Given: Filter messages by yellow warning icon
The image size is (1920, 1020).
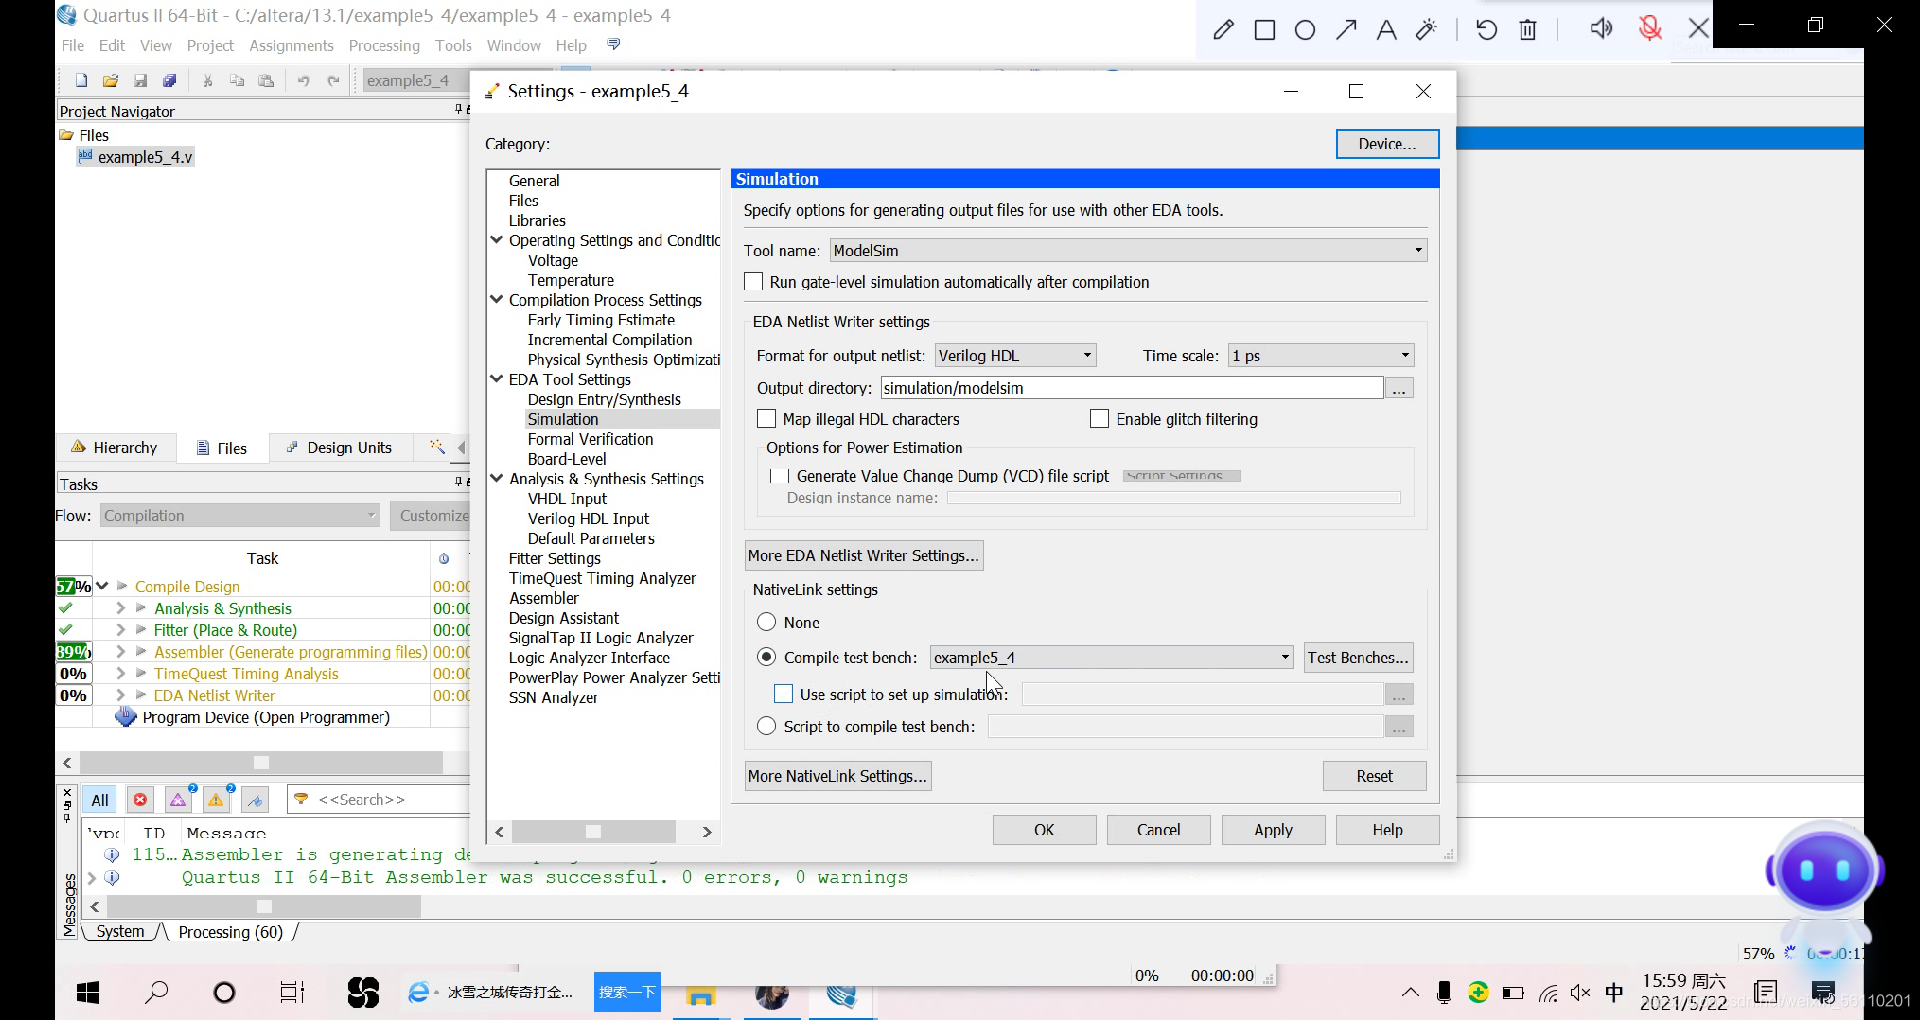Looking at the screenshot, I should pos(216,800).
